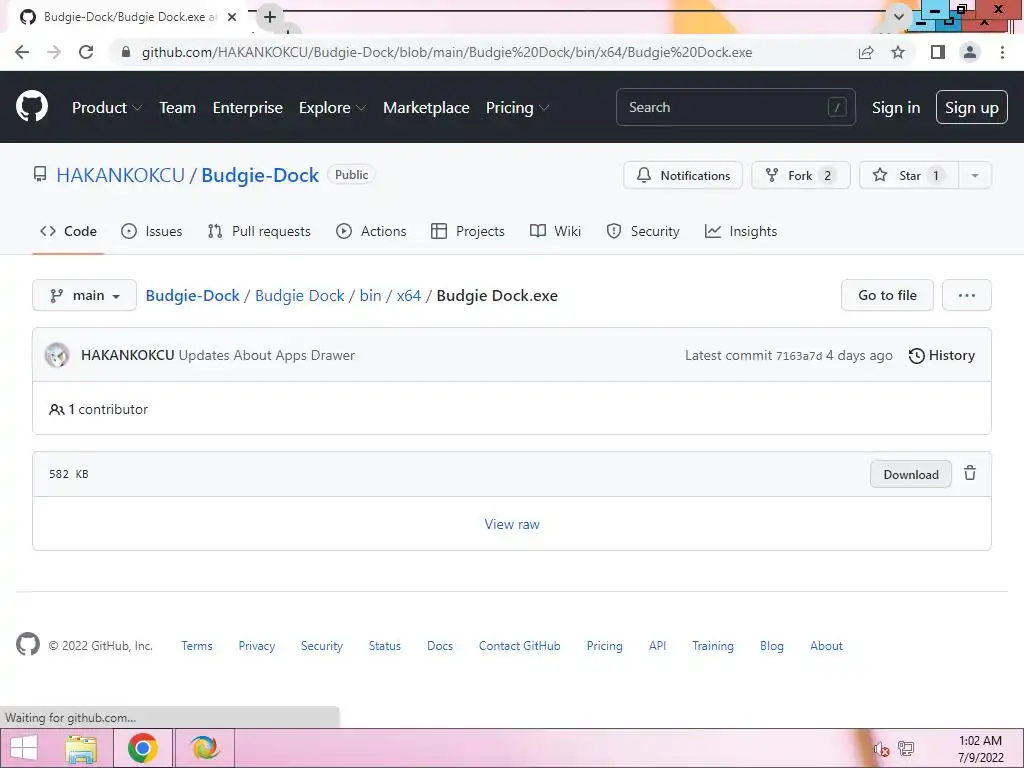The image size is (1024, 768).
Task: Open the Contact GitHub footer link
Action: pyautogui.click(x=519, y=645)
